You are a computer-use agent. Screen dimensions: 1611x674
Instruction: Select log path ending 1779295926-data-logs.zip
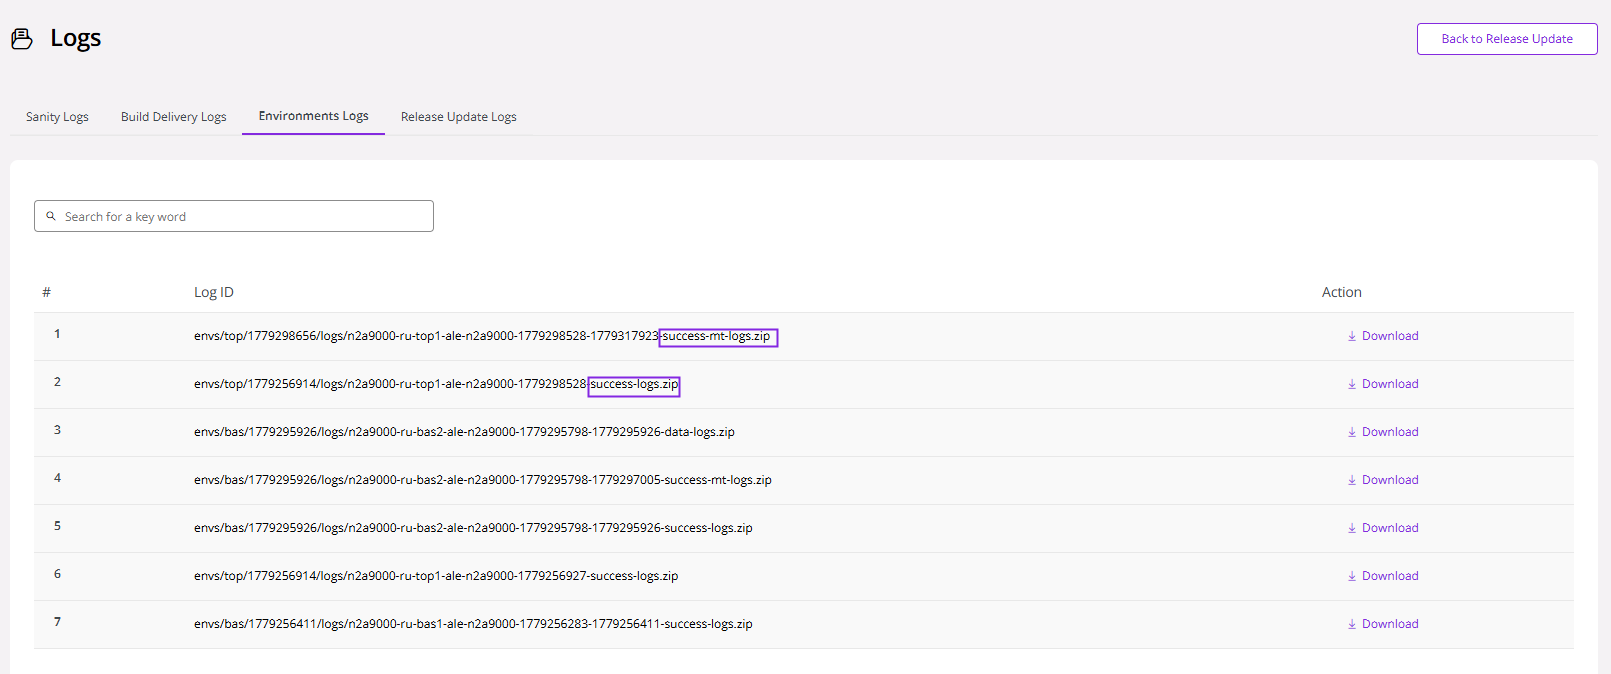pos(464,432)
